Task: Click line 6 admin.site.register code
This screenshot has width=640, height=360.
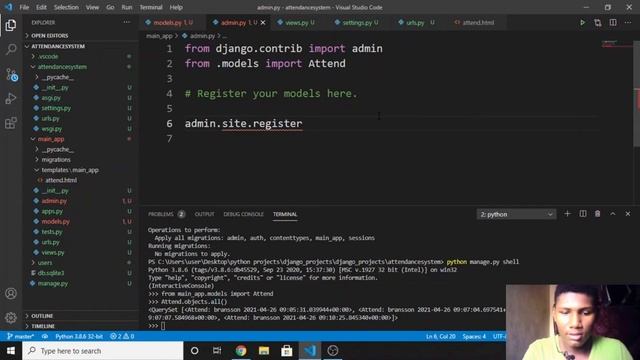Action: pyautogui.click(x=244, y=123)
